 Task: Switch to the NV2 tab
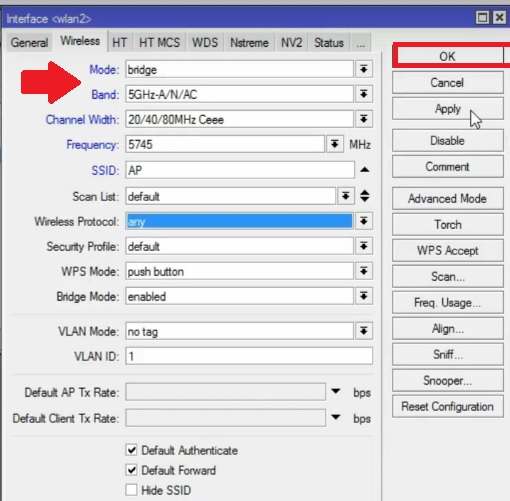[291, 42]
